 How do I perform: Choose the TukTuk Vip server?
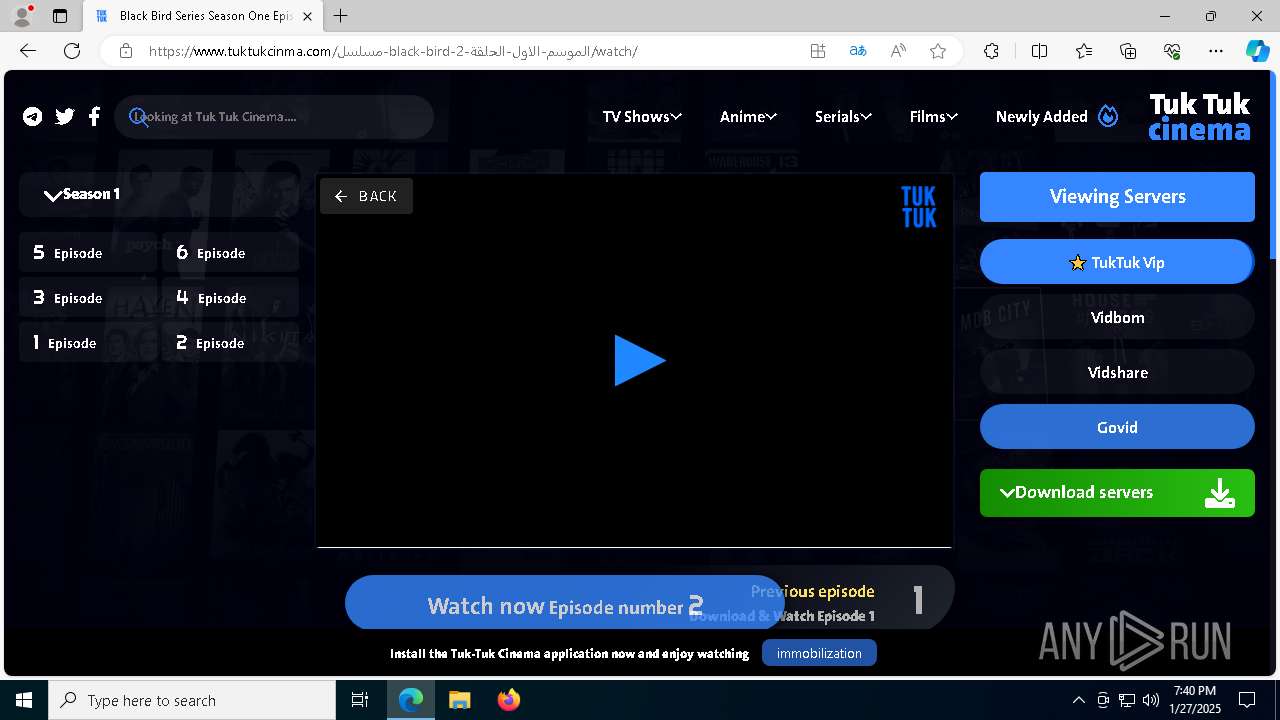(x=1117, y=262)
